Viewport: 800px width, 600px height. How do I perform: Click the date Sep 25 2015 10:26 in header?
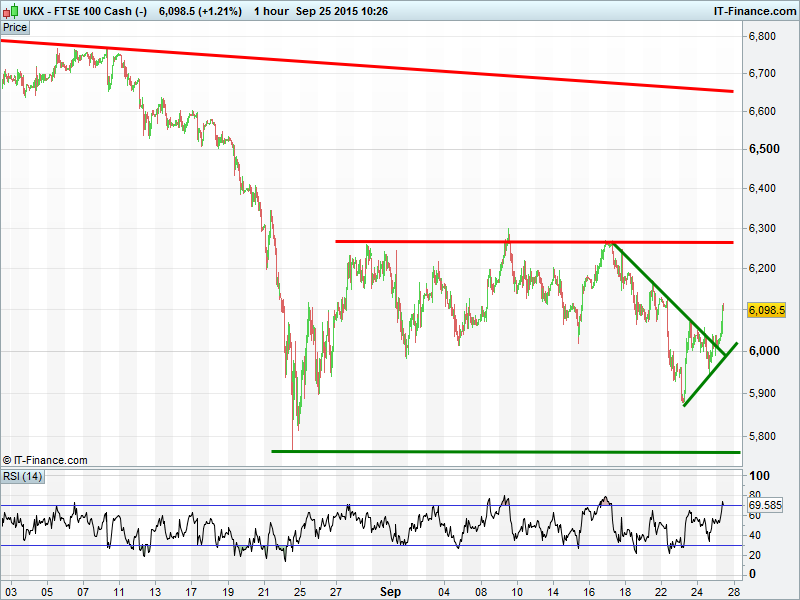[x=342, y=11]
